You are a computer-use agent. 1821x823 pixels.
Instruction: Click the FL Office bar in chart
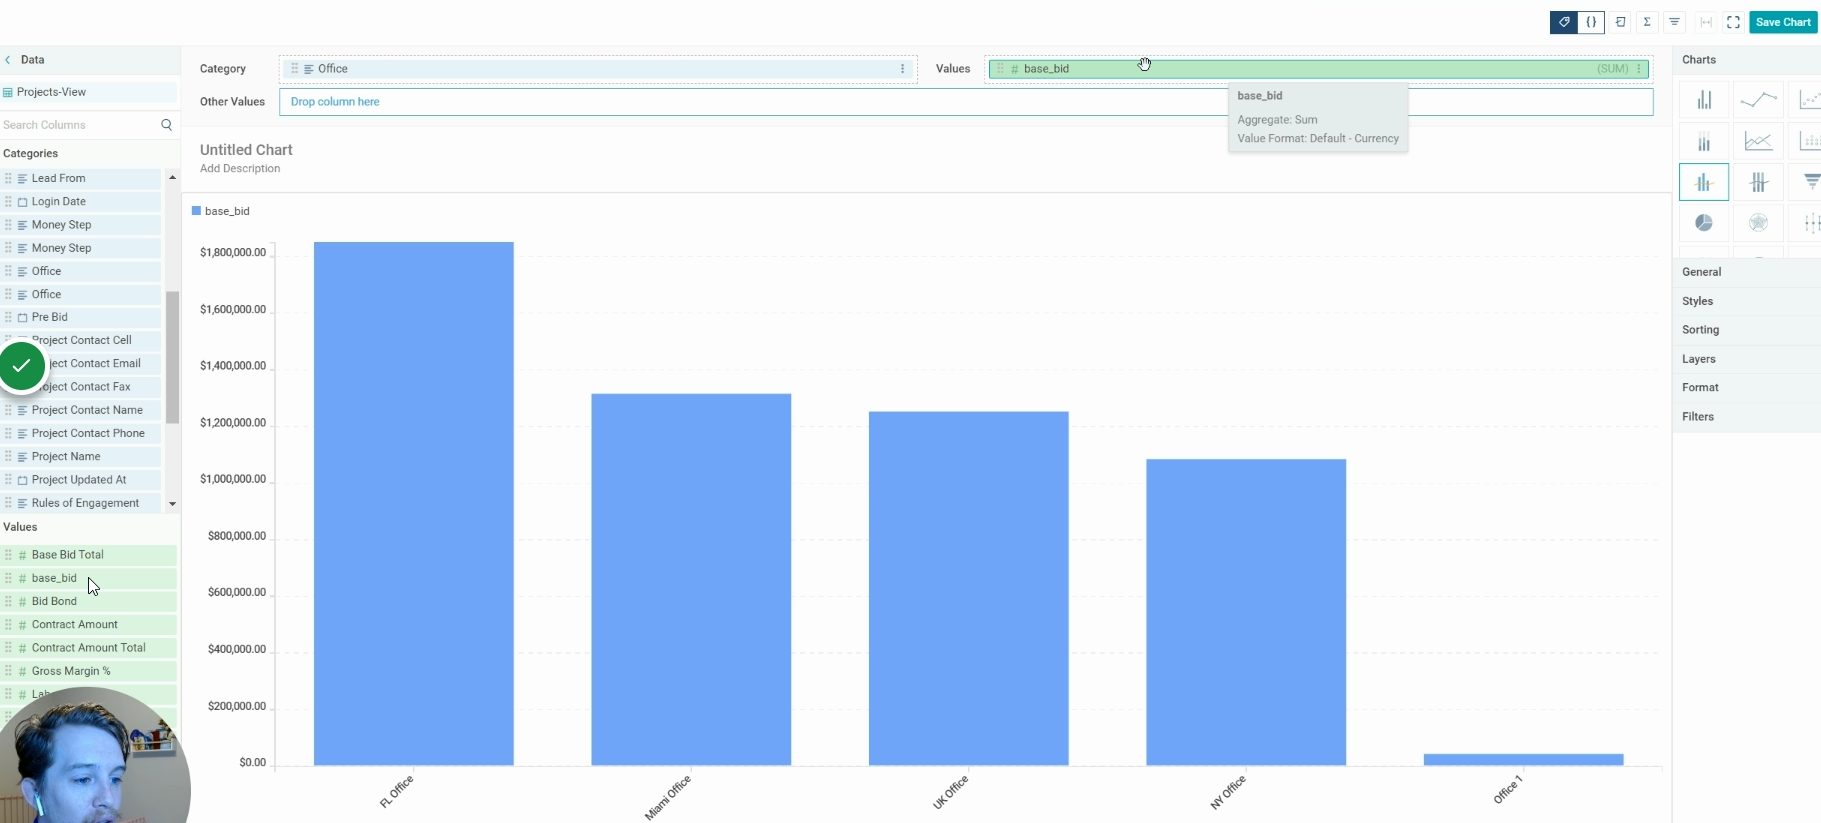(414, 503)
